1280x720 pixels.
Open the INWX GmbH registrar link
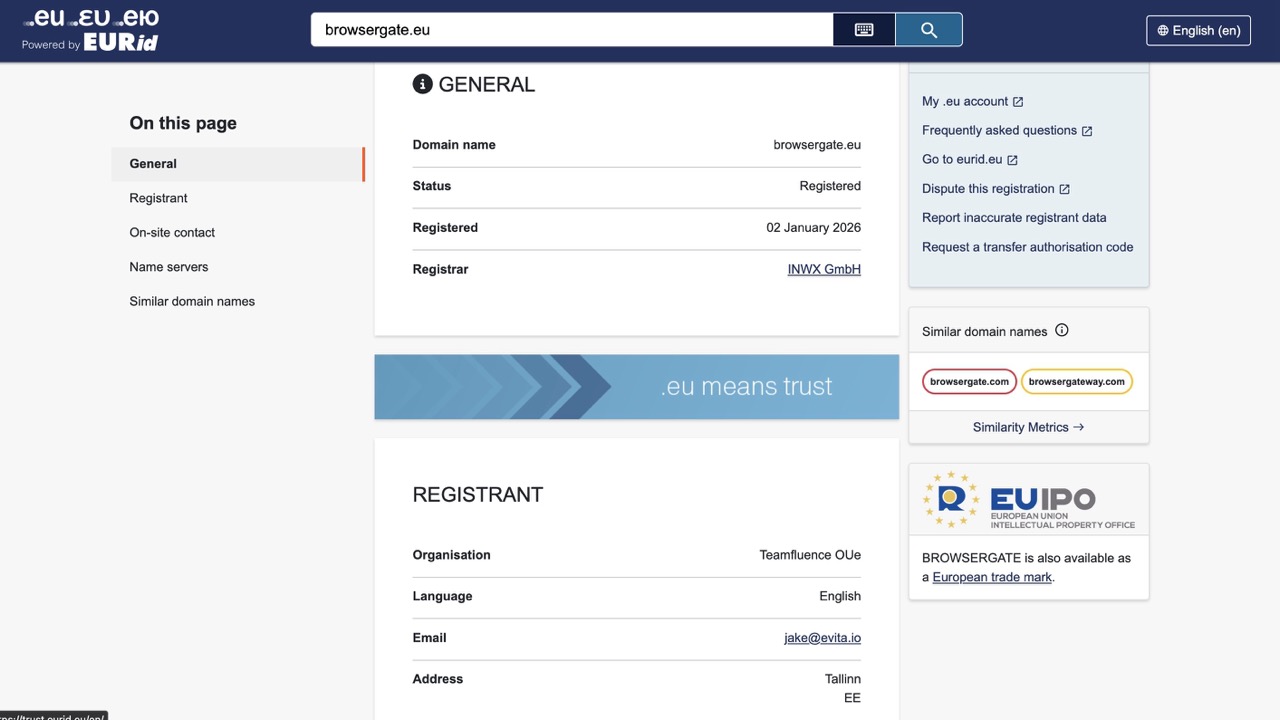click(x=824, y=269)
